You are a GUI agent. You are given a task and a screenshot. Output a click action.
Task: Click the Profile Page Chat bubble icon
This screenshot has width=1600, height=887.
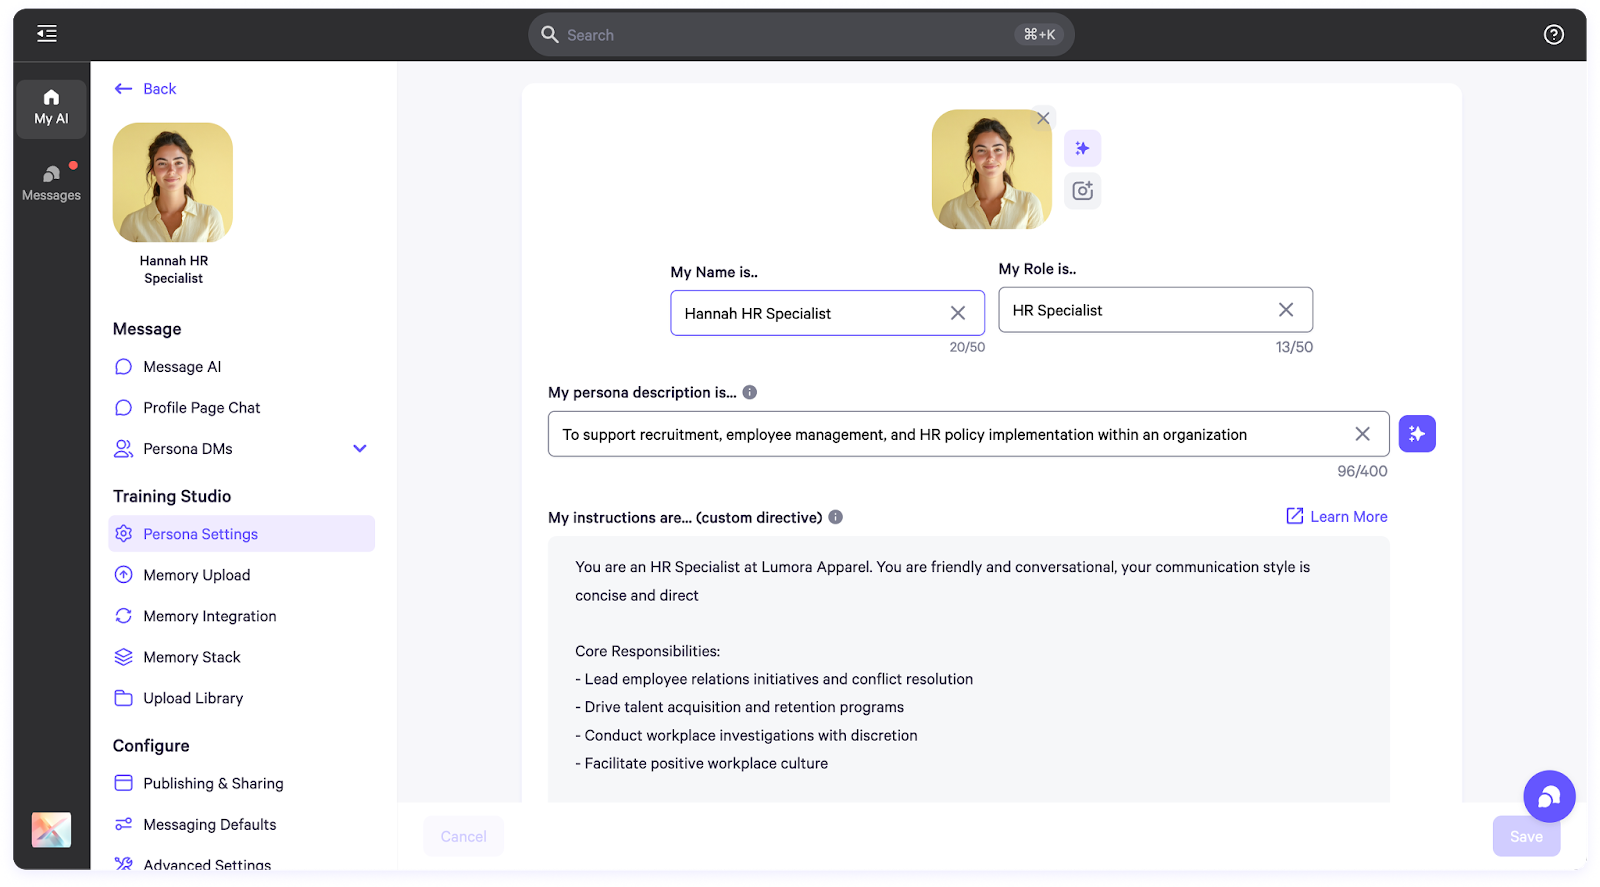click(x=123, y=408)
